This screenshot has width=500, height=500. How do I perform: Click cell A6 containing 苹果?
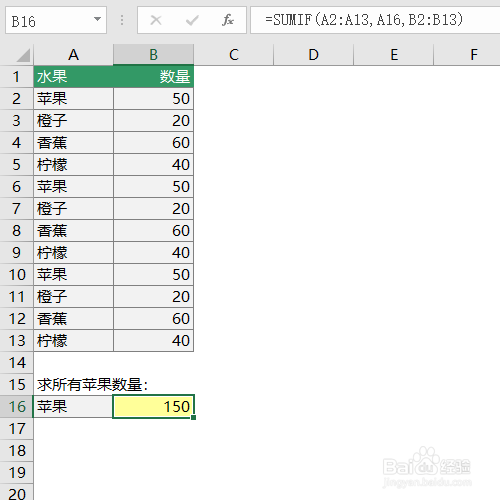[x=73, y=187]
